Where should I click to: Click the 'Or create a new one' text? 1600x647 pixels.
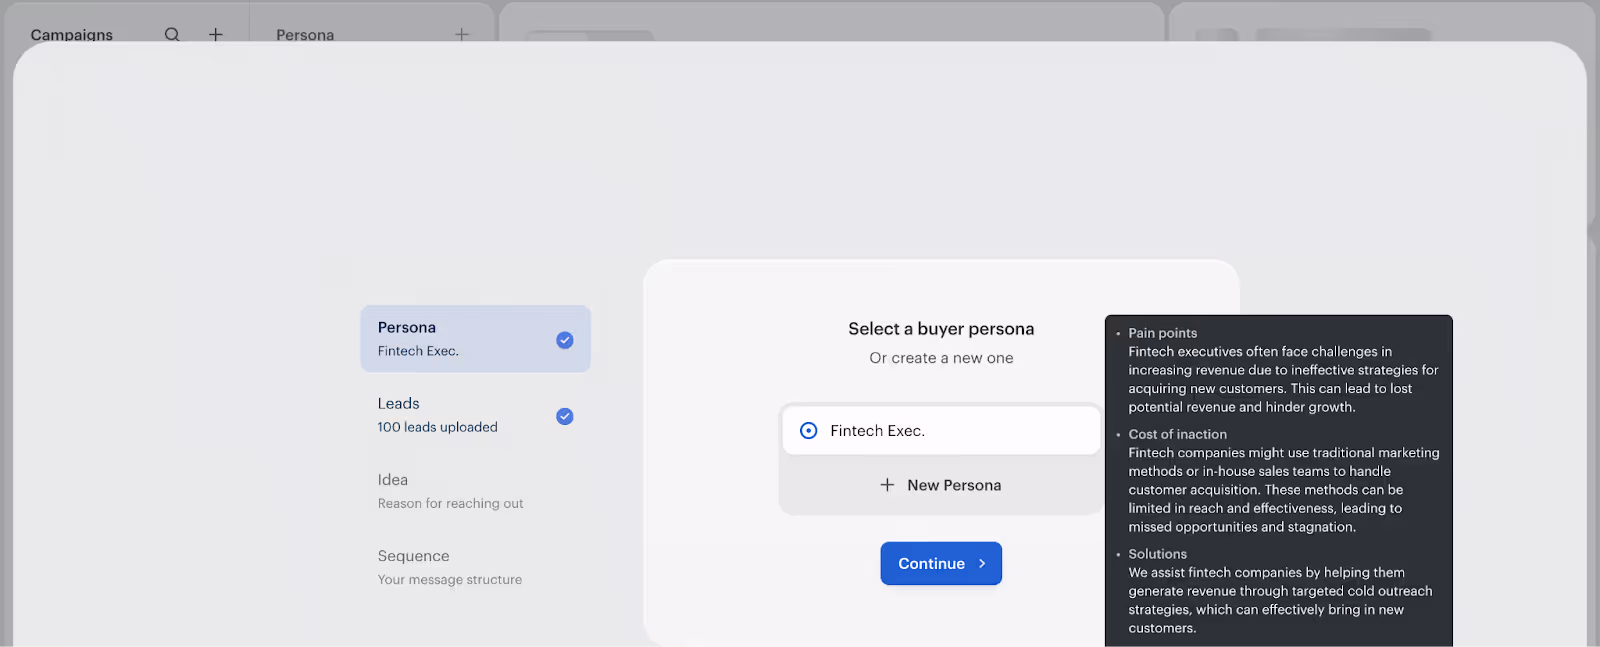pos(941,358)
